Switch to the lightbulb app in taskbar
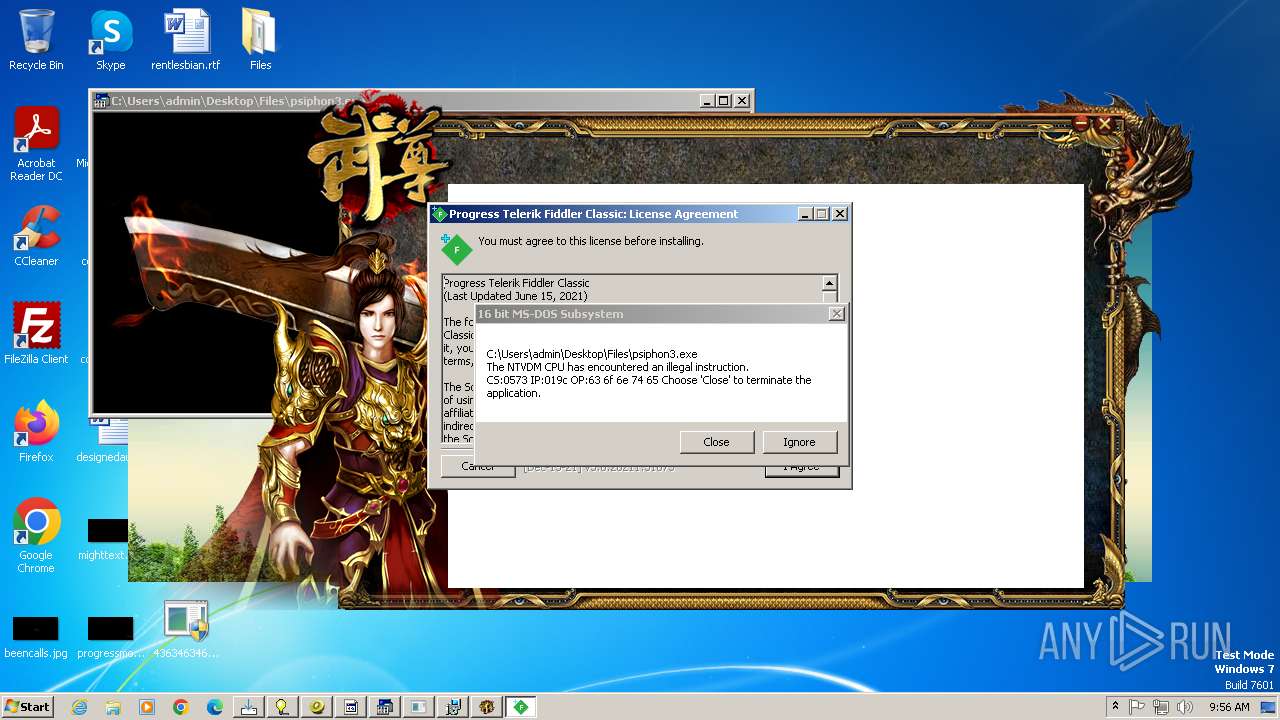This screenshot has height=720, width=1280. [x=283, y=707]
